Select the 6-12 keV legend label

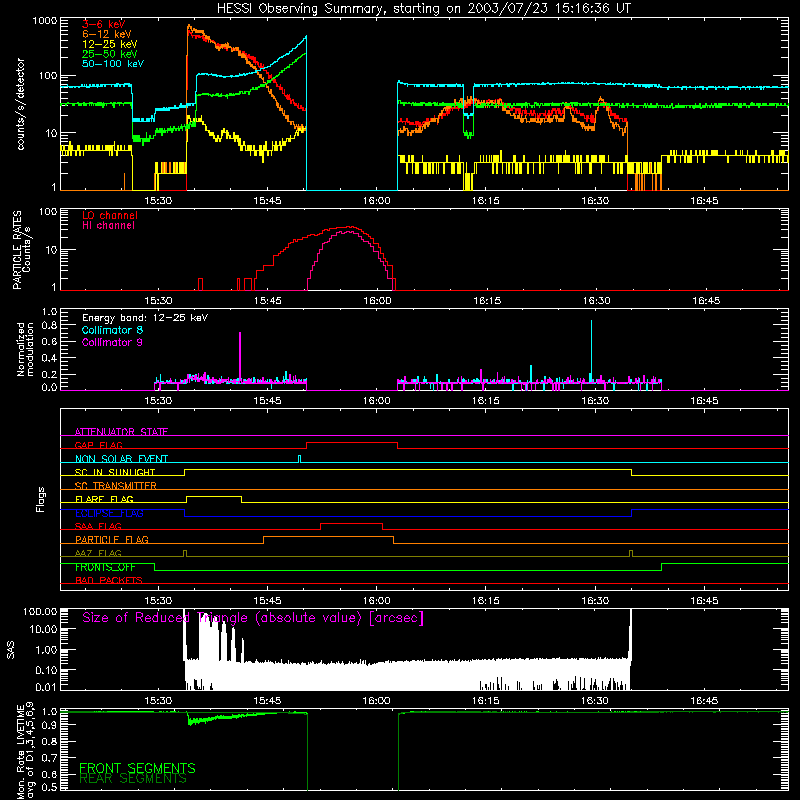coord(107,34)
